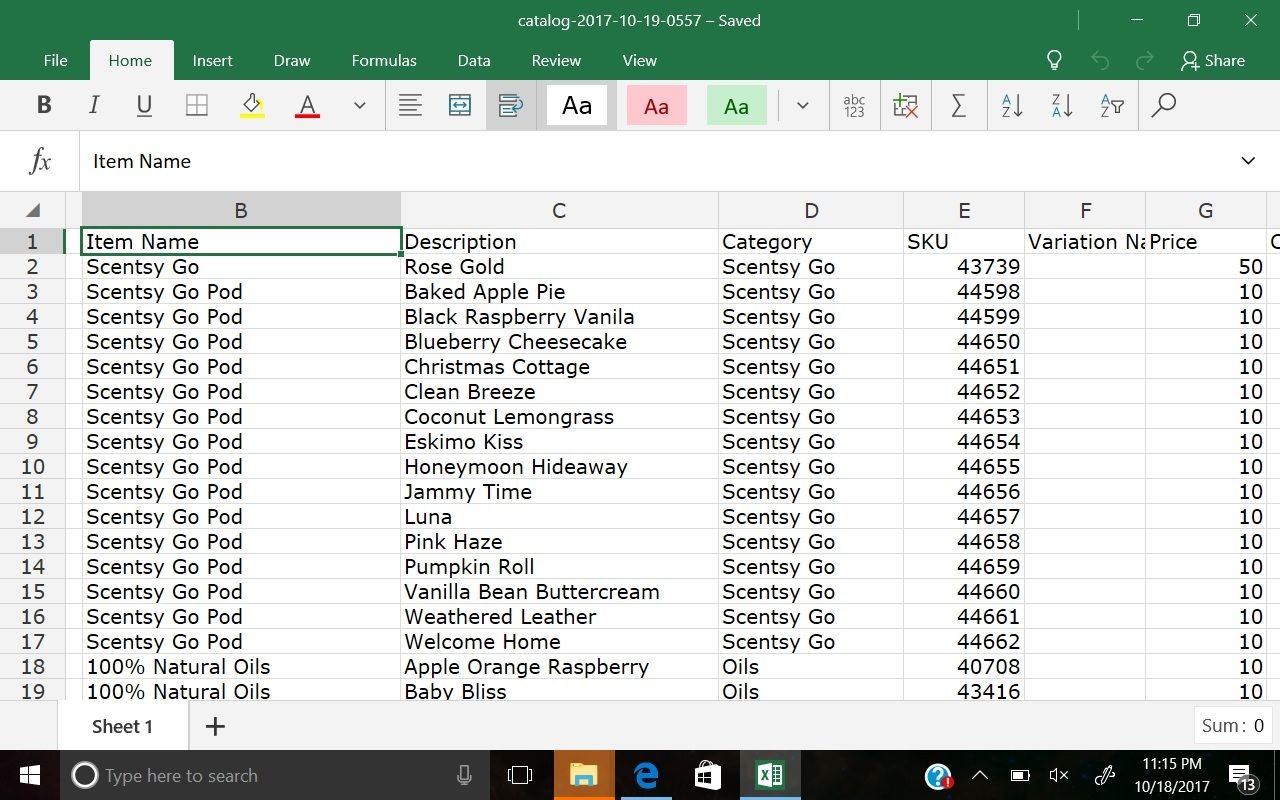Viewport: 1280px width, 800px height.
Task: Toggle italic formatting
Action: [94, 106]
